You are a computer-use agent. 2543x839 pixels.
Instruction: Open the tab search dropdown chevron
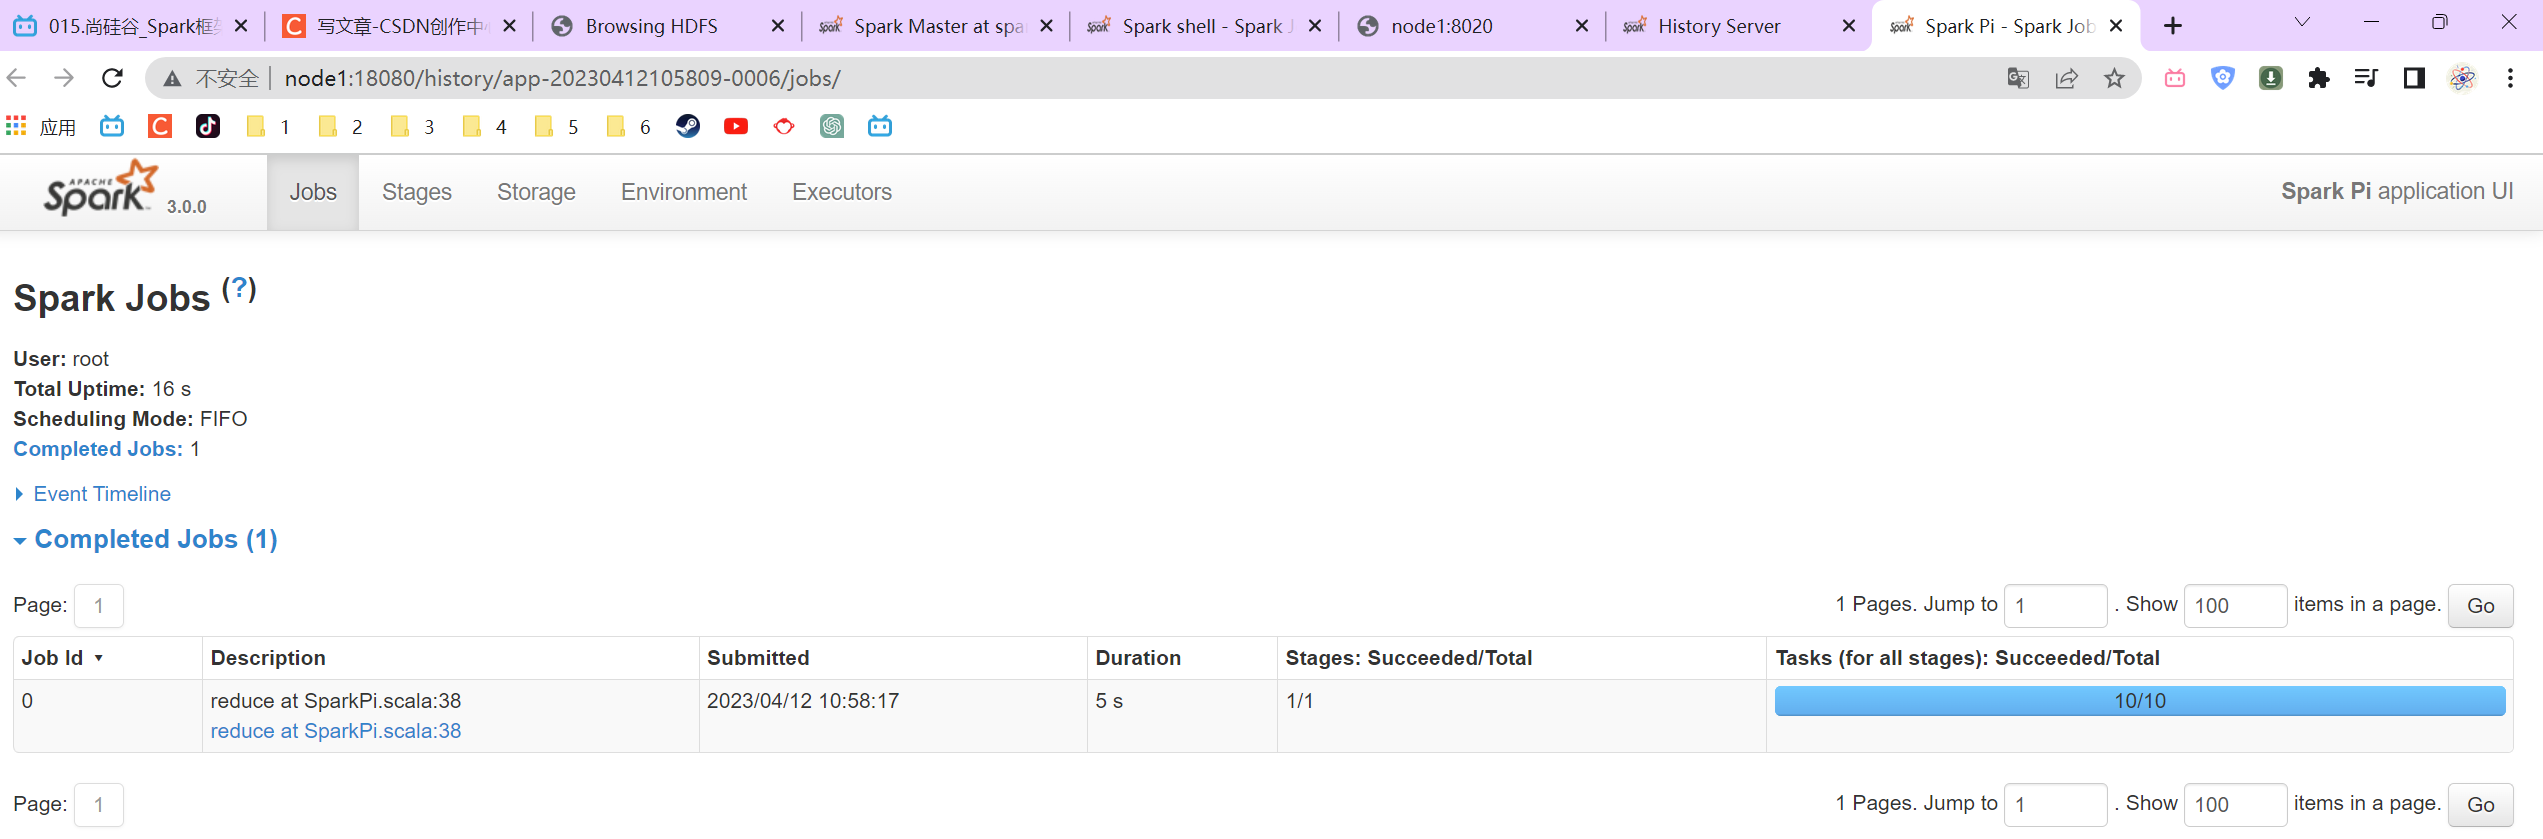tap(2302, 23)
